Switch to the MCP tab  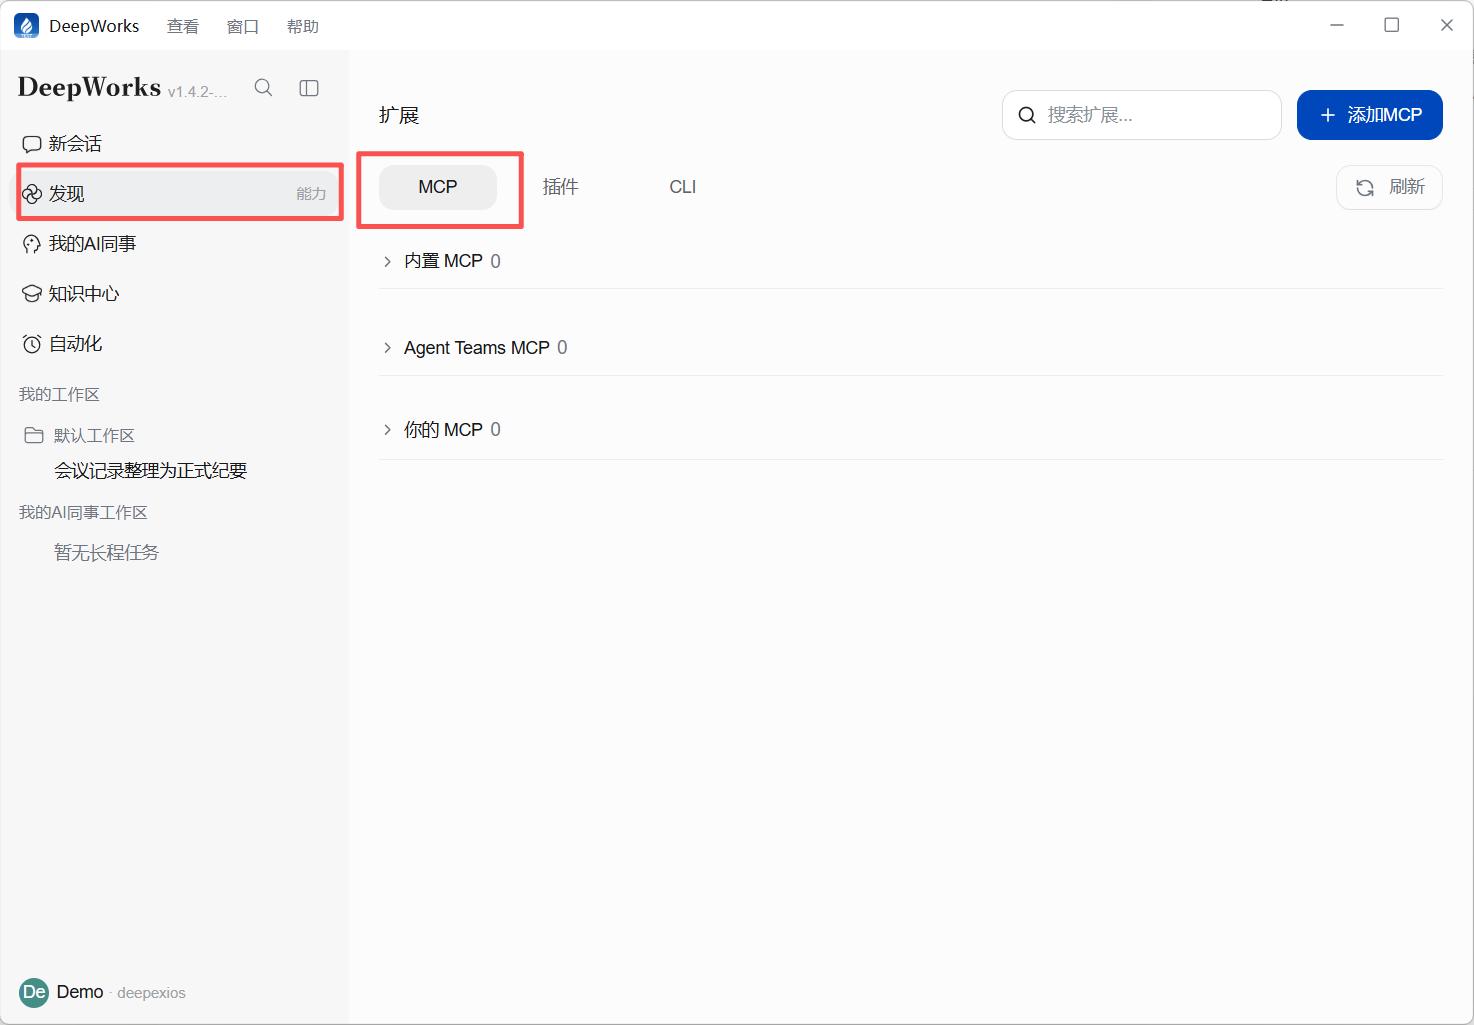click(x=438, y=187)
